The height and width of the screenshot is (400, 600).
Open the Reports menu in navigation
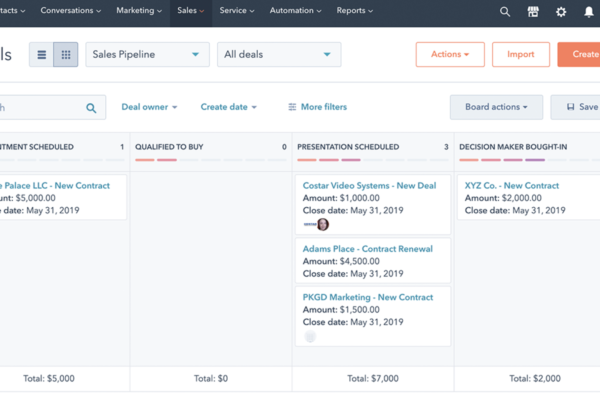click(355, 11)
